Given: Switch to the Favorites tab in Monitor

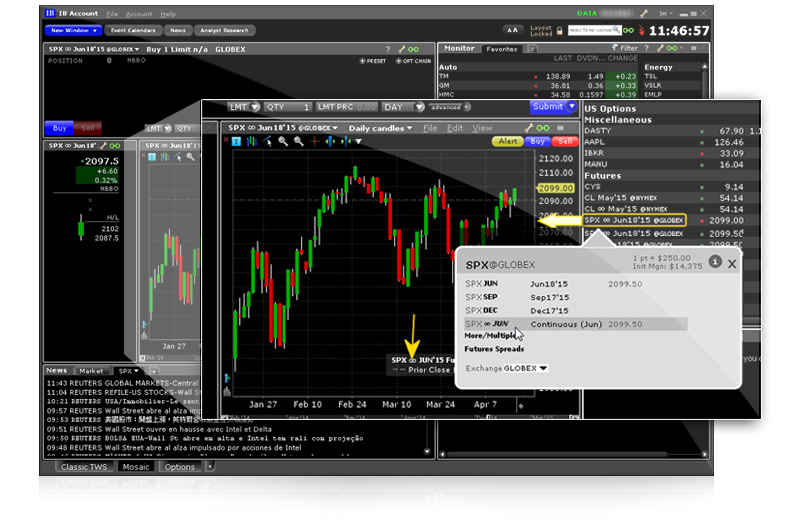Looking at the screenshot, I should tap(502, 49).
